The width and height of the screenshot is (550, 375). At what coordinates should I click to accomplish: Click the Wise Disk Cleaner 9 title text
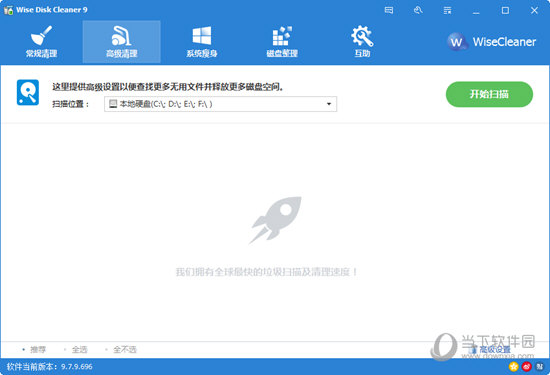(52, 10)
